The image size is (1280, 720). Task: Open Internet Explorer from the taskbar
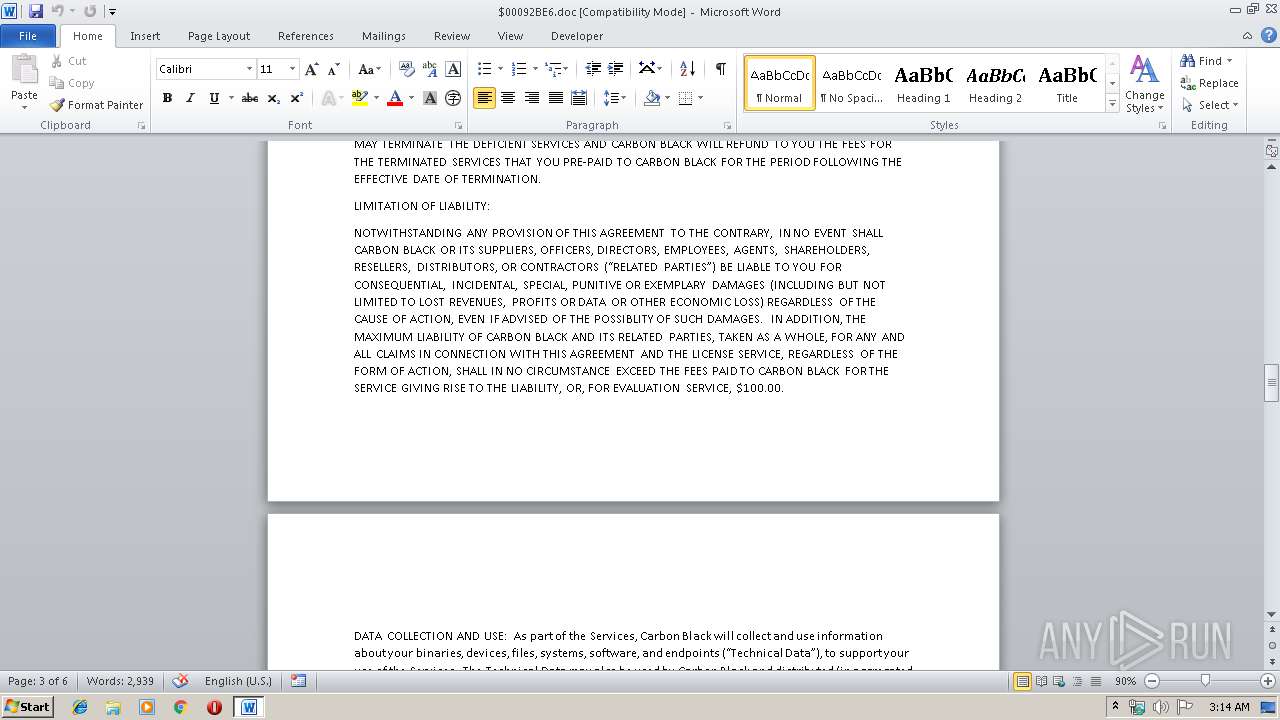[80, 706]
